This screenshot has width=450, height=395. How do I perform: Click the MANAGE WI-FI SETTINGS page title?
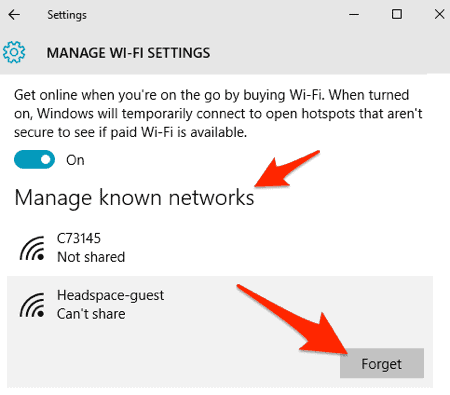[128, 53]
